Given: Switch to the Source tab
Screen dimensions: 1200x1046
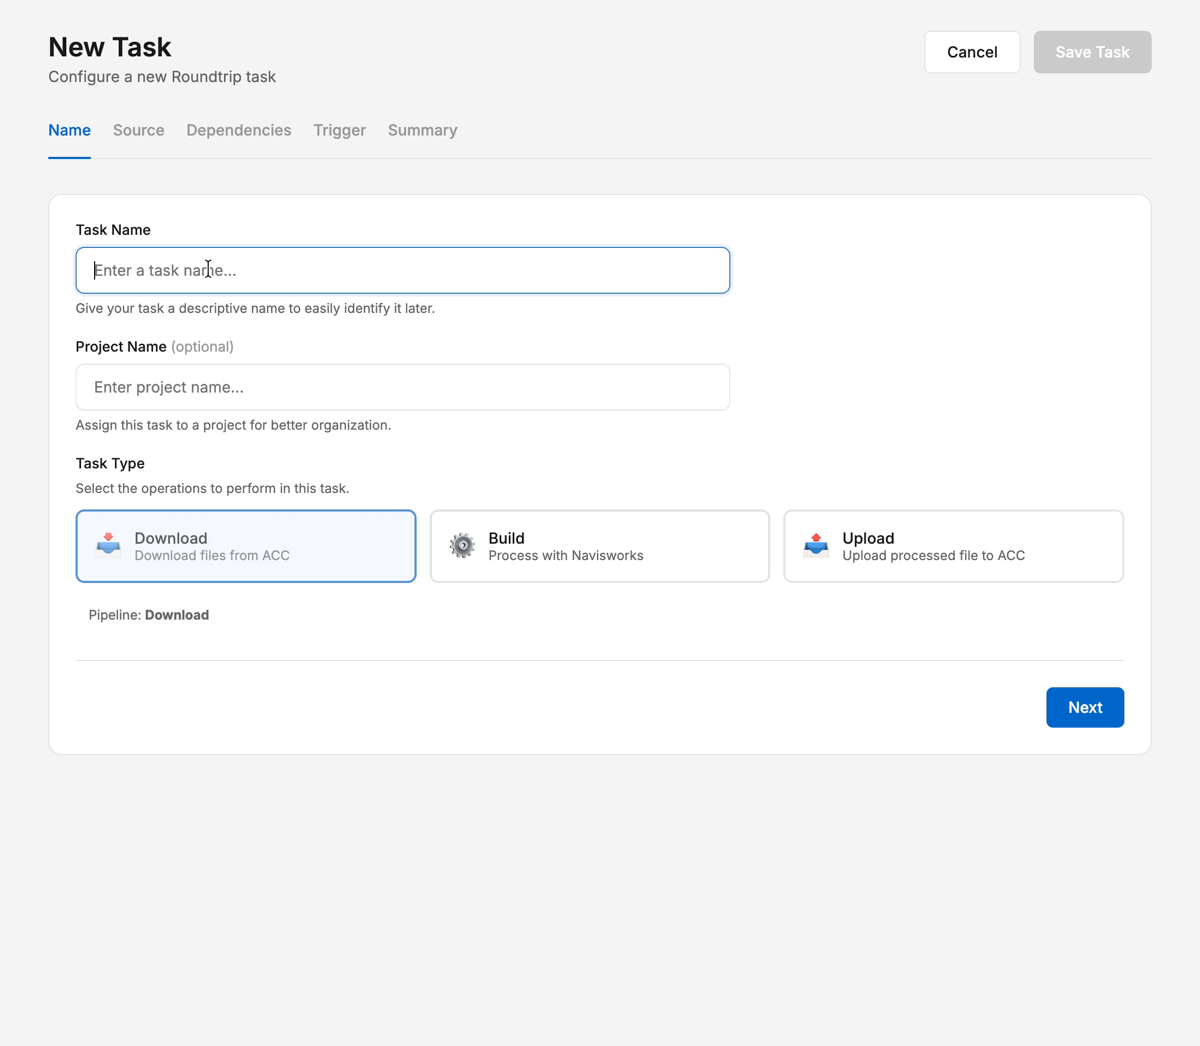Looking at the screenshot, I should (x=138, y=130).
